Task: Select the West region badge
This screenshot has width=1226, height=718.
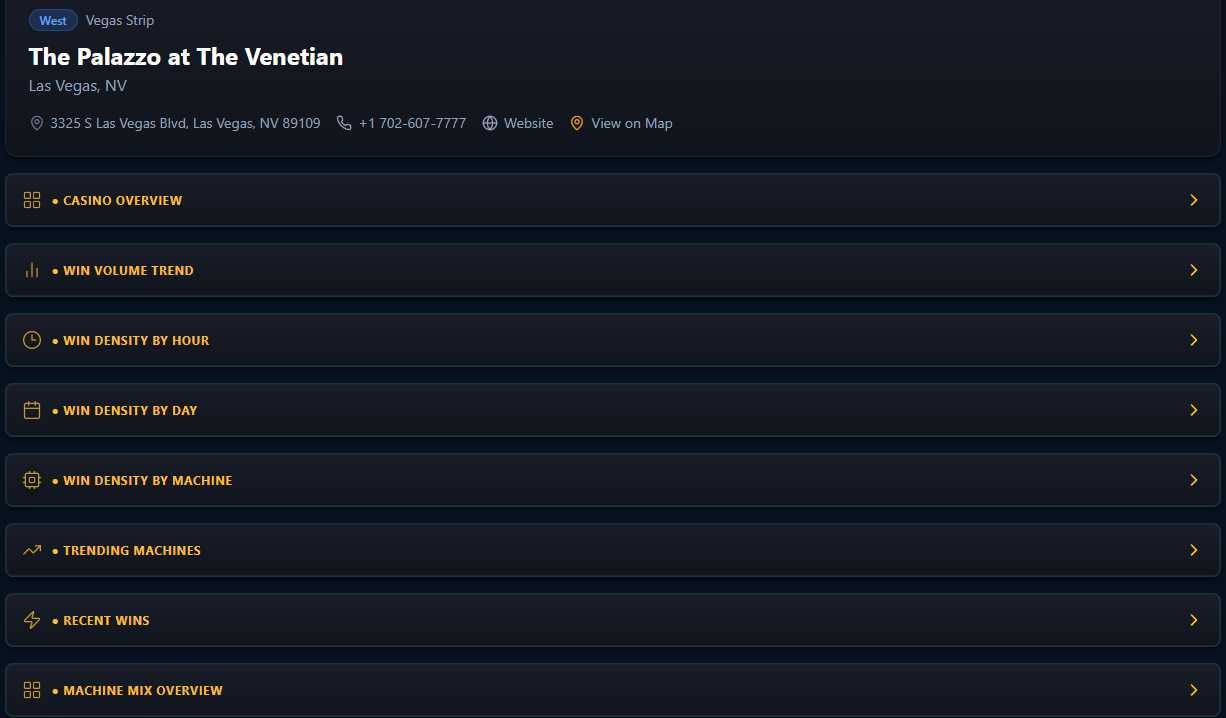Action: pyautogui.click(x=53, y=20)
